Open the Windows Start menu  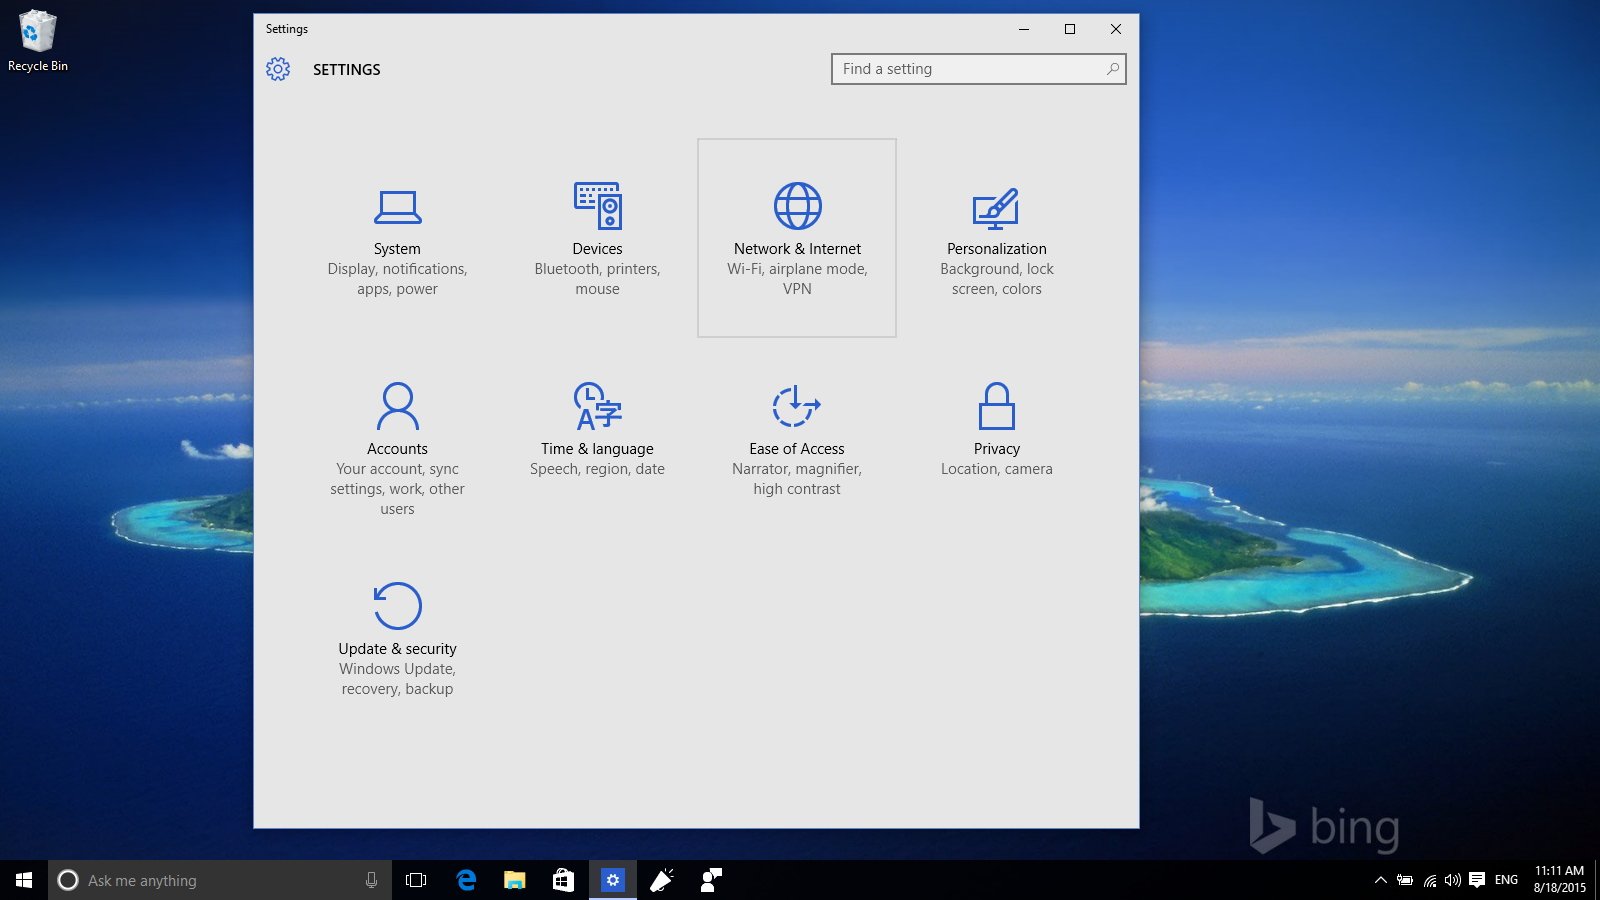[x=24, y=880]
